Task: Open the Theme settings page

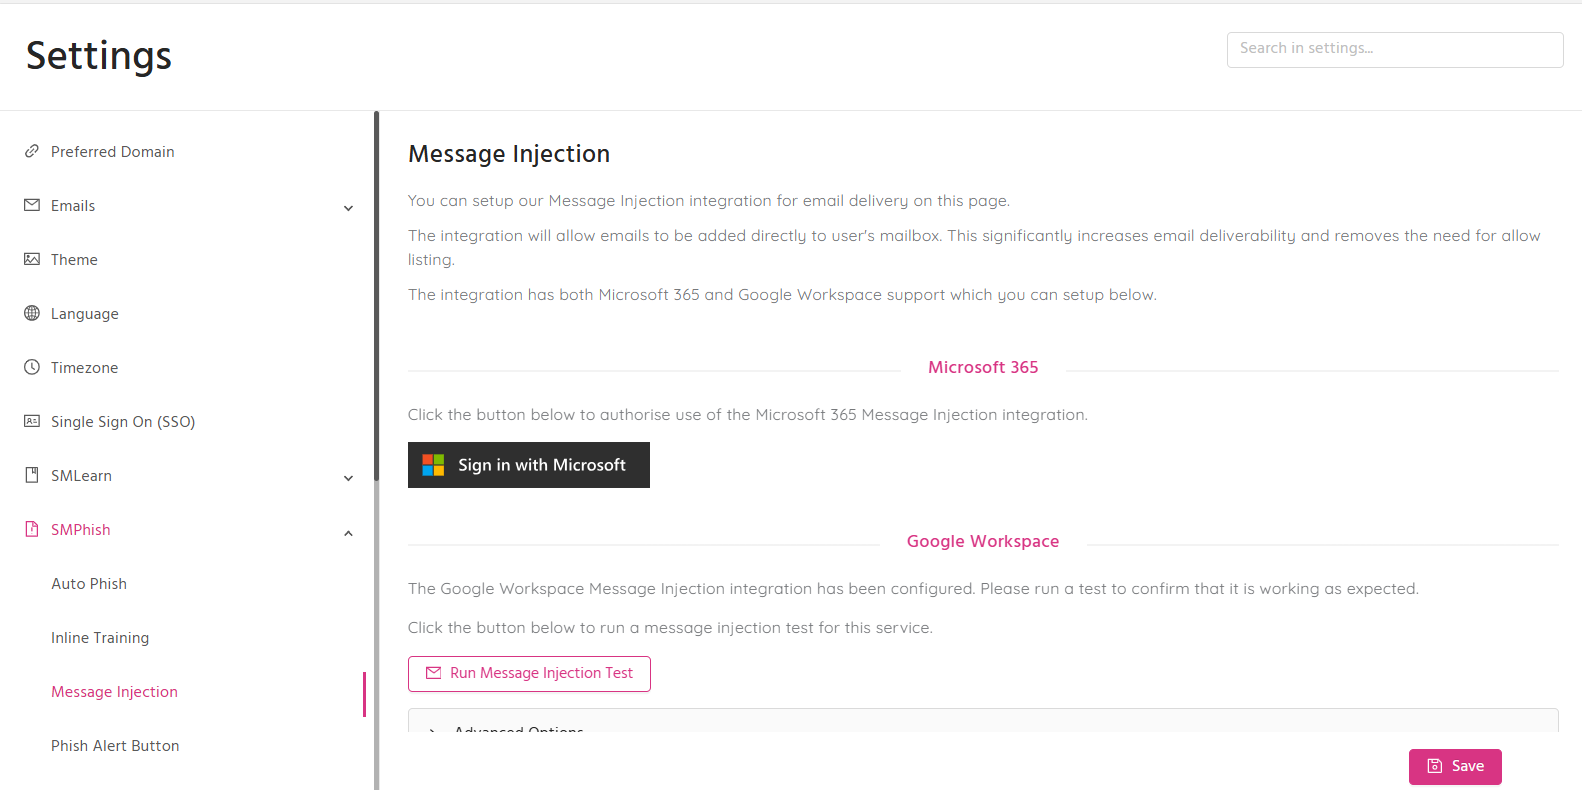Action: pyautogui.click(x=74, y=260)
